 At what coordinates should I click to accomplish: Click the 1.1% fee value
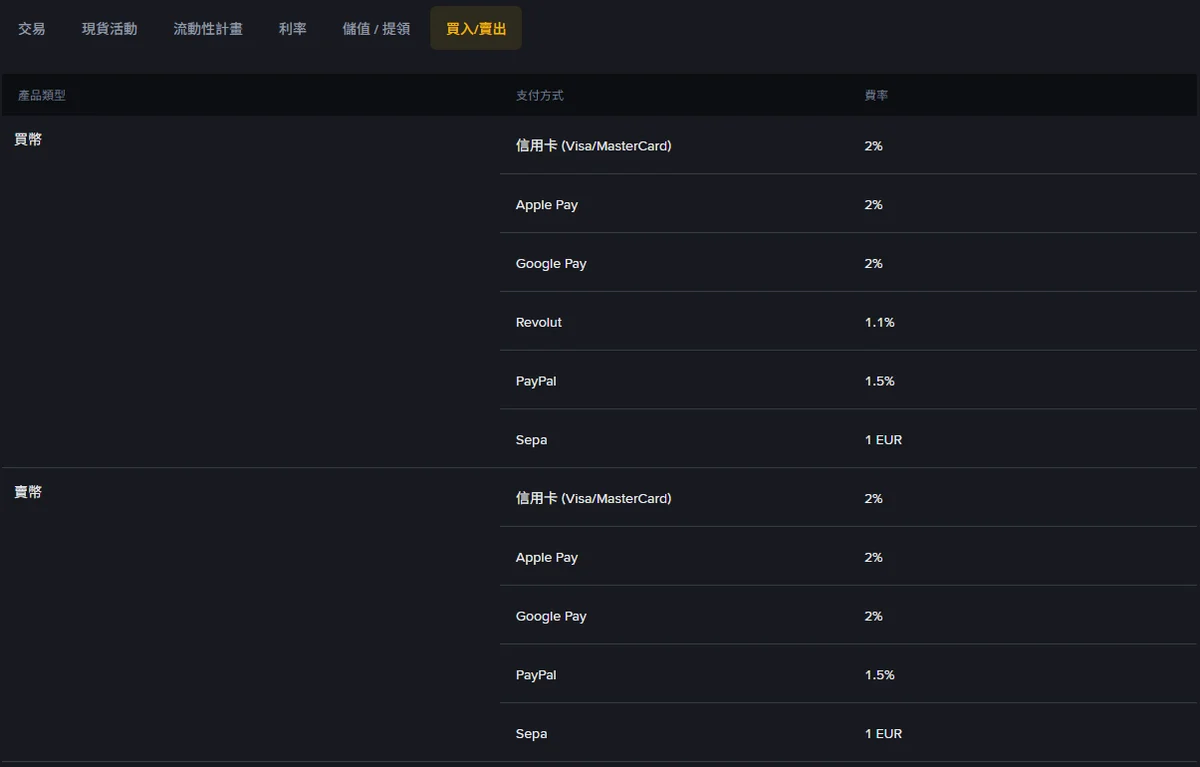coord(880,323)
